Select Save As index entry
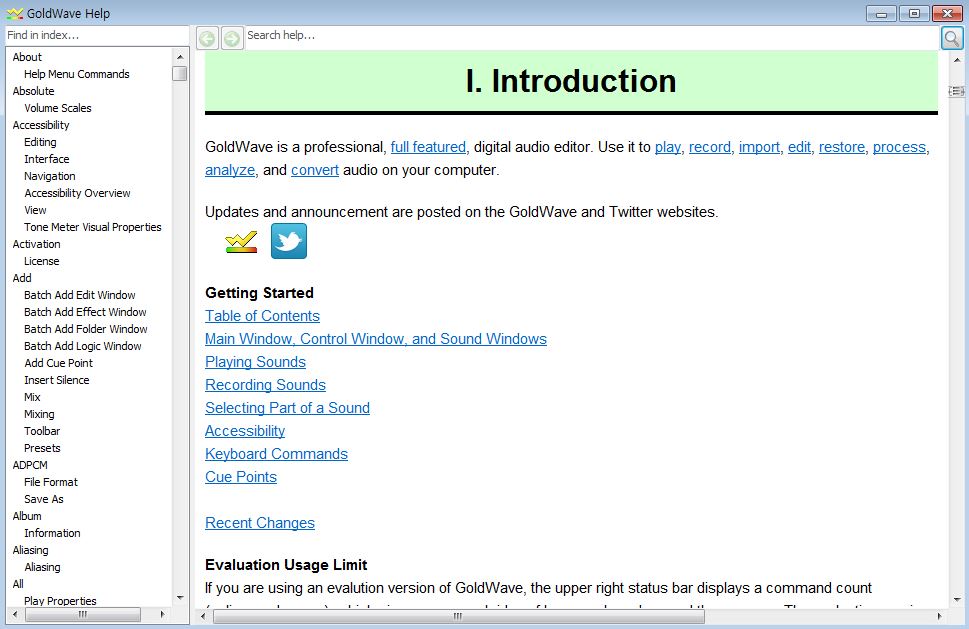 click(43, 499)
